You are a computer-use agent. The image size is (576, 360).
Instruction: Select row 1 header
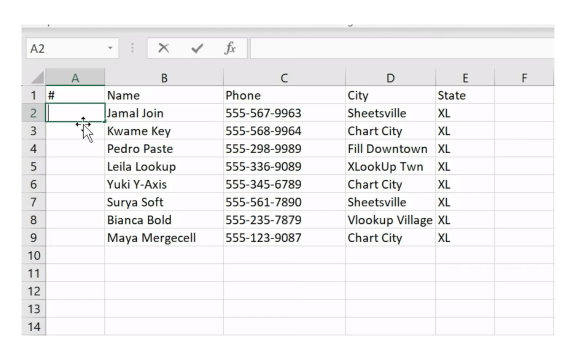coord(33,95)
